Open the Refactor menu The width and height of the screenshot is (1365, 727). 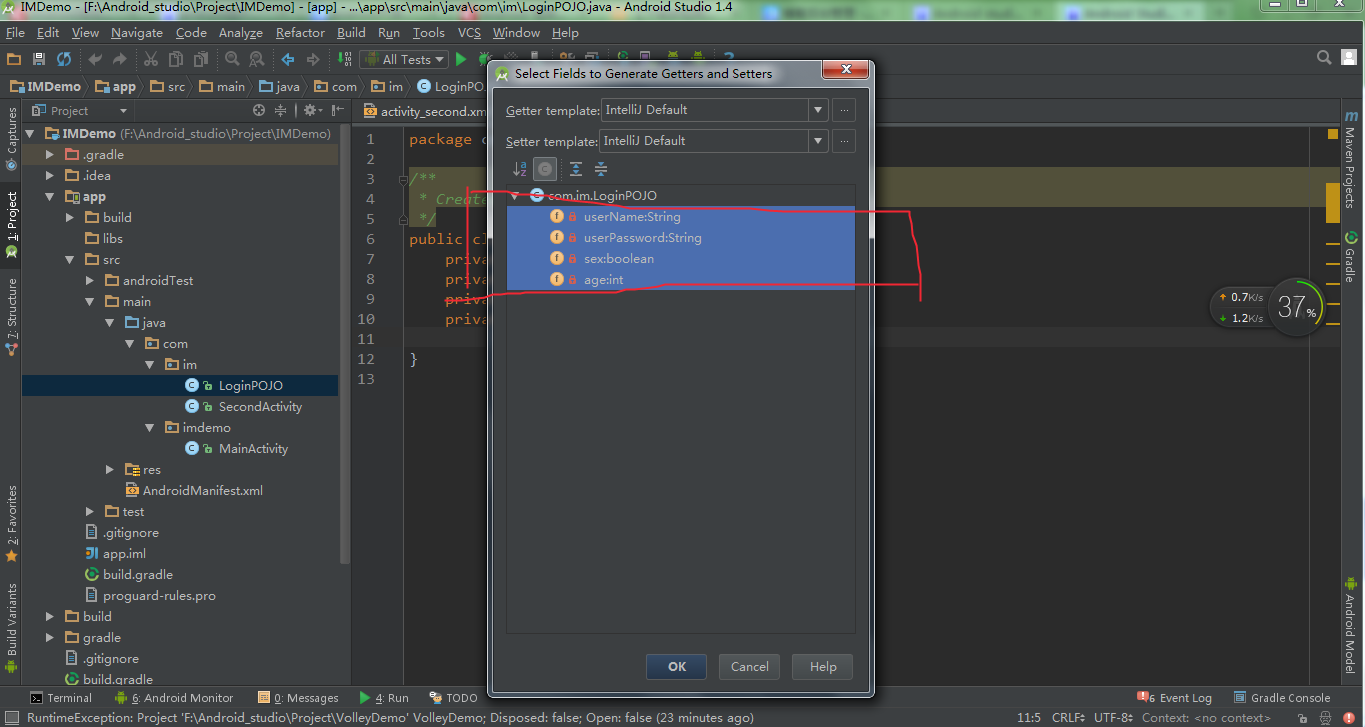pos(300,32)
